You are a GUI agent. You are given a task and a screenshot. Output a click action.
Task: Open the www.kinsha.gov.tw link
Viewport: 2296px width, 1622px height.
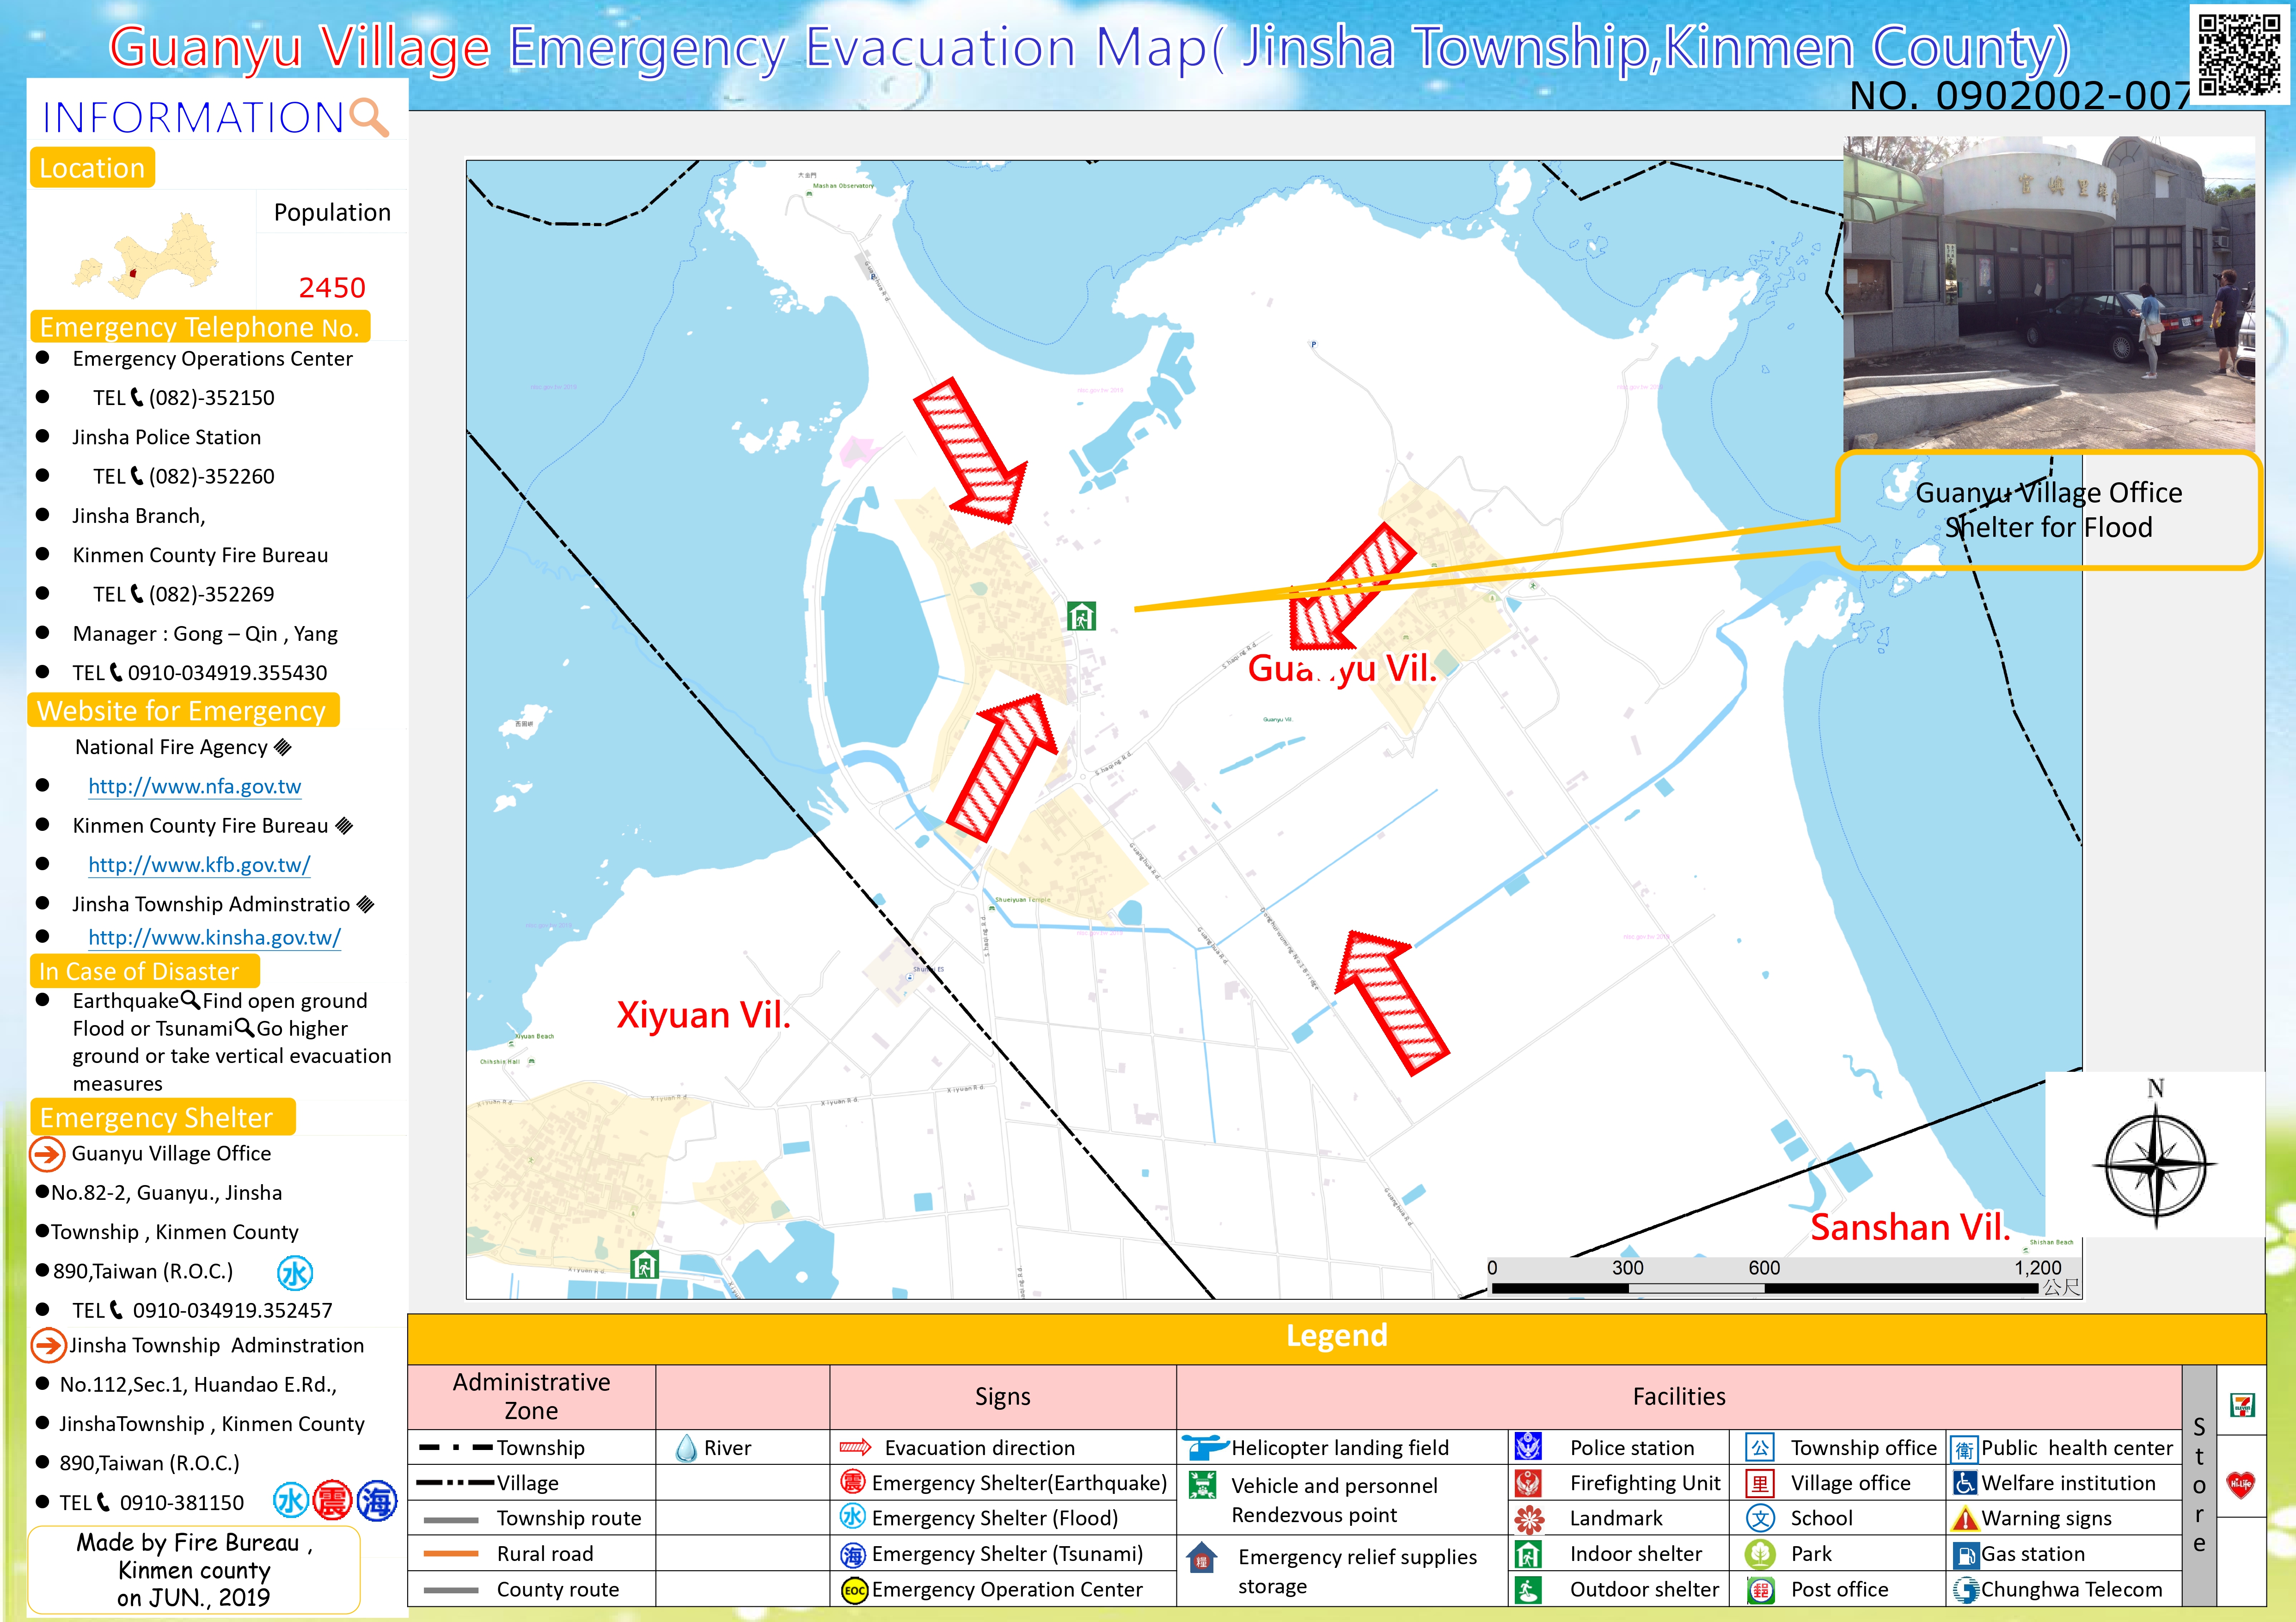point(214,938)
